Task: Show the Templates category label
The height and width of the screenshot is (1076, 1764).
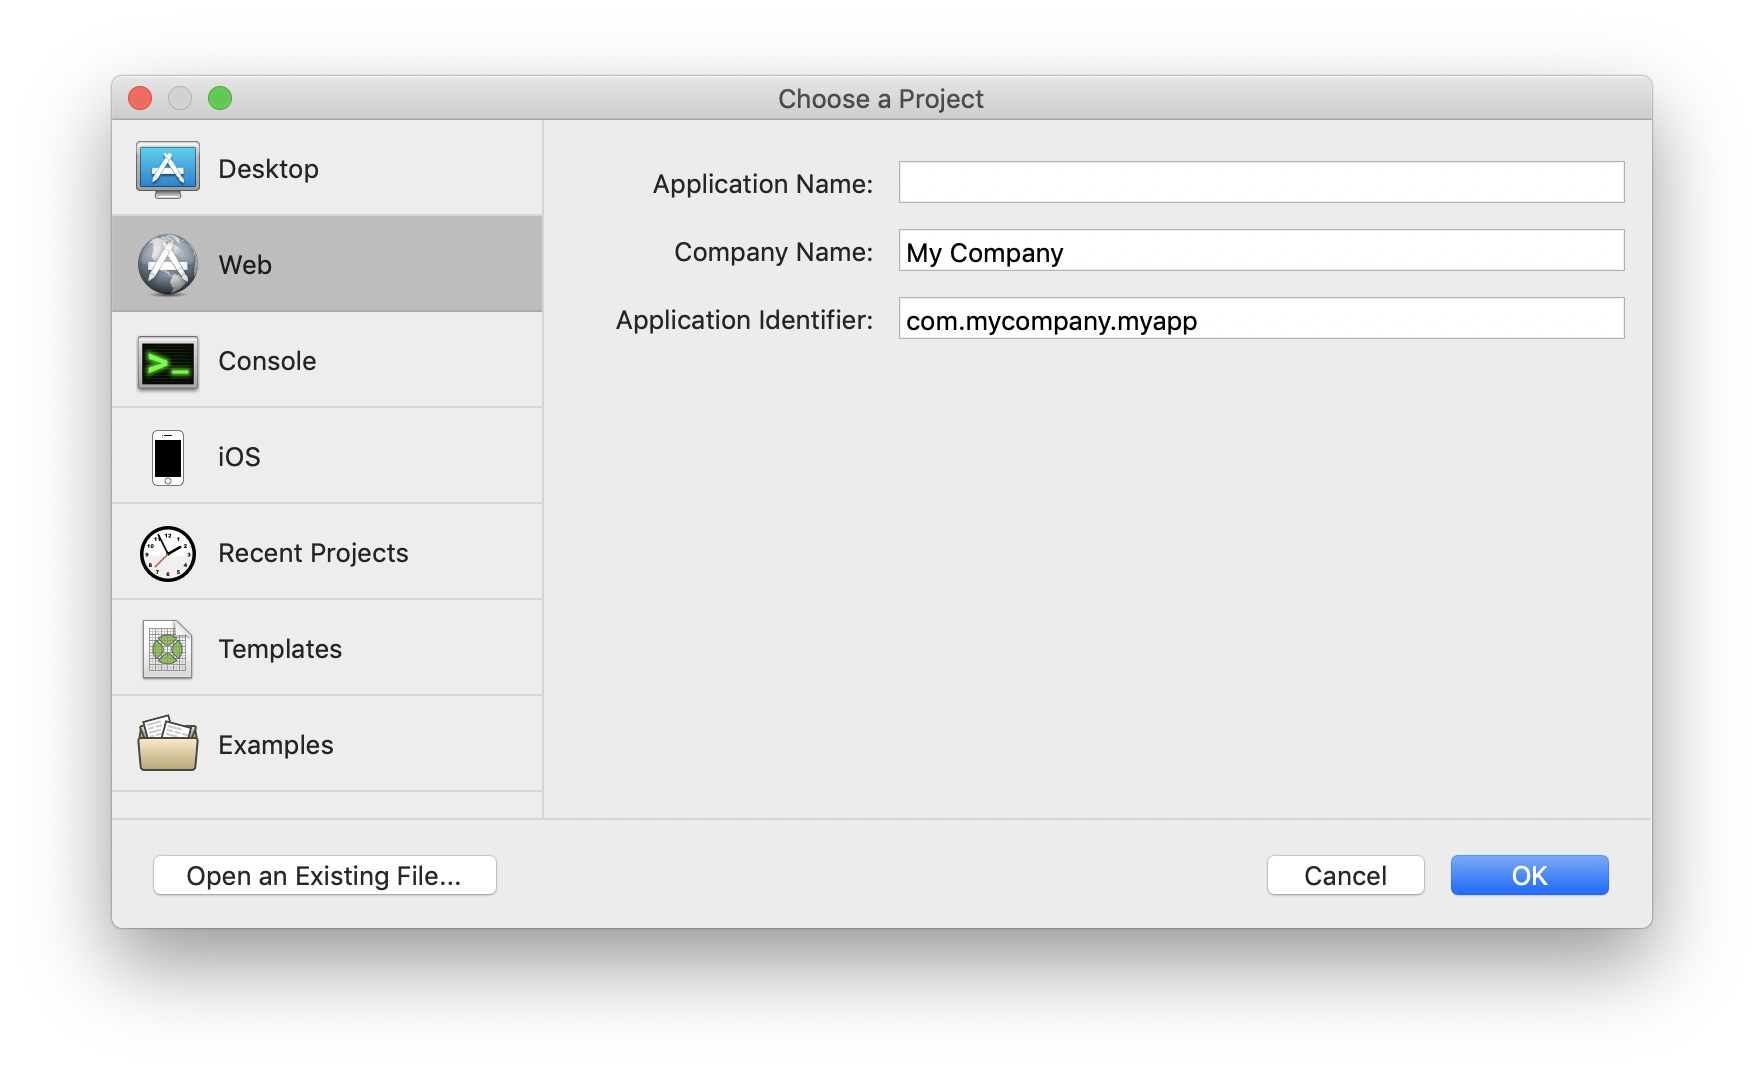Action: [280, 649]
